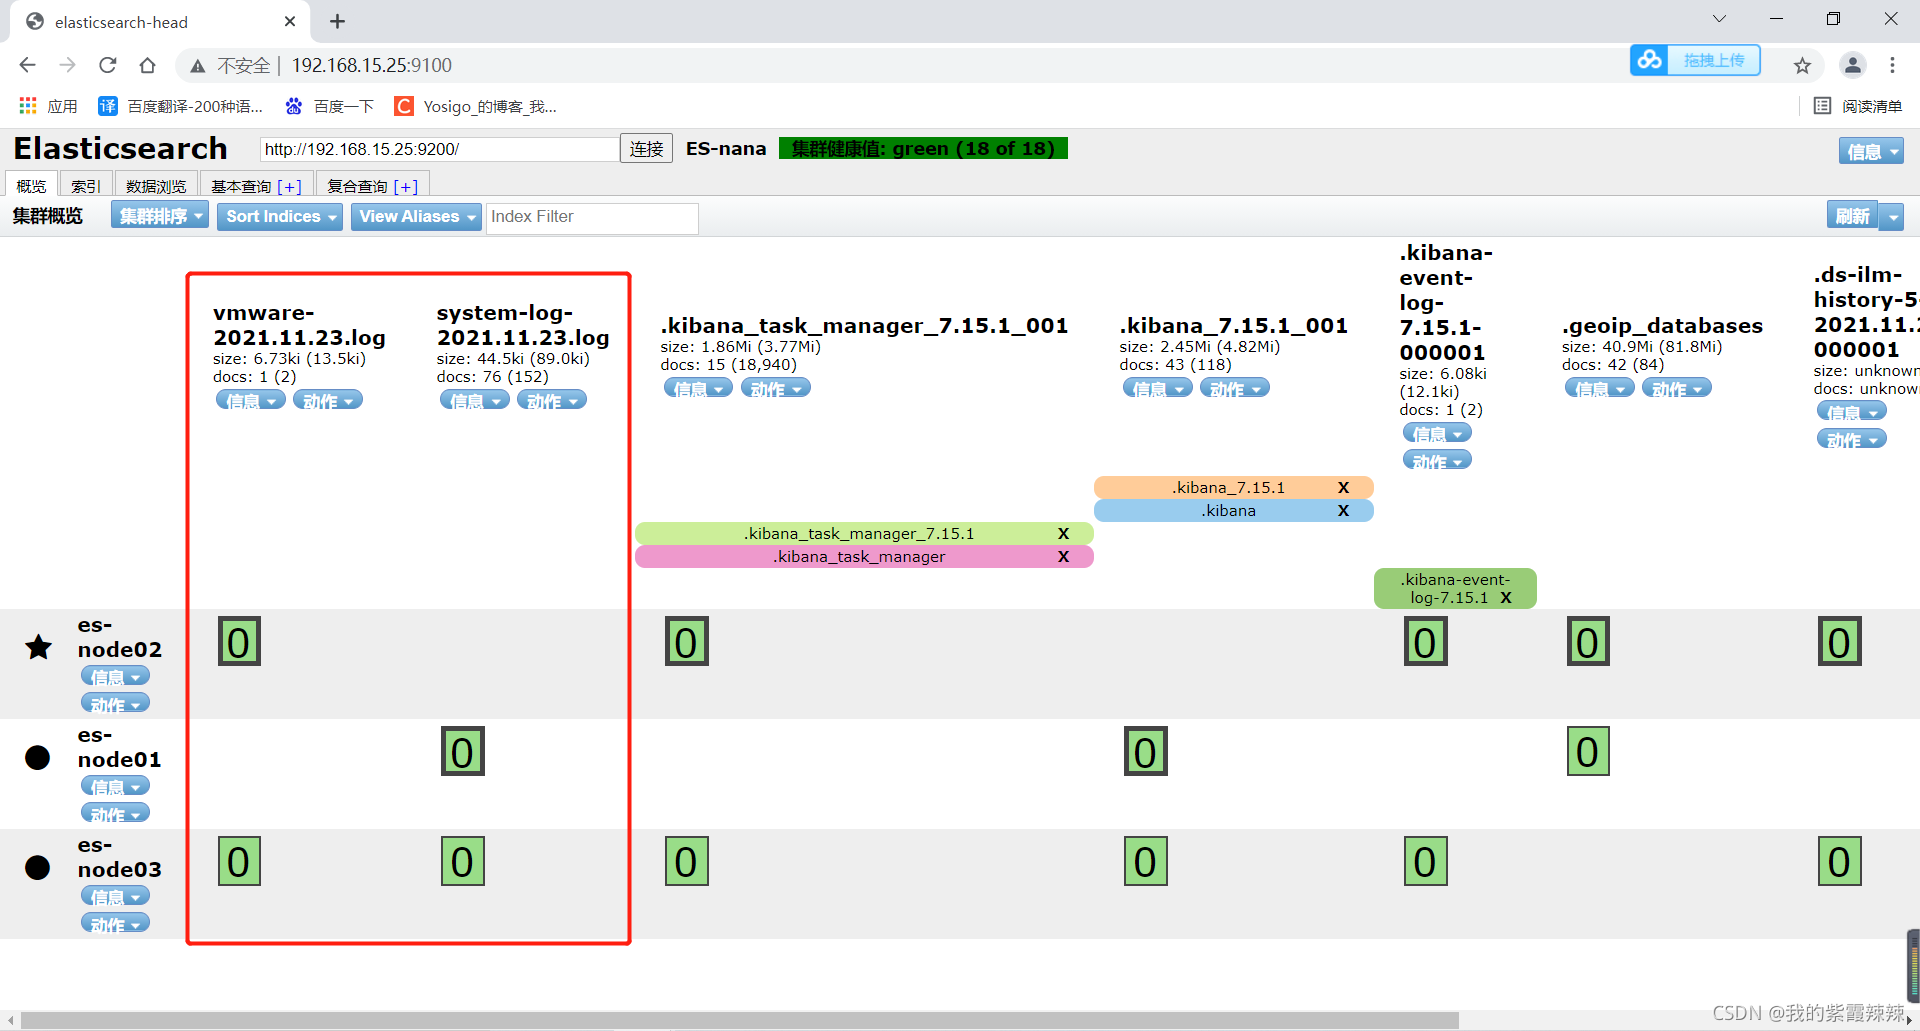
Task: Open the cluster sort dropdown
Action: point(160,216)
